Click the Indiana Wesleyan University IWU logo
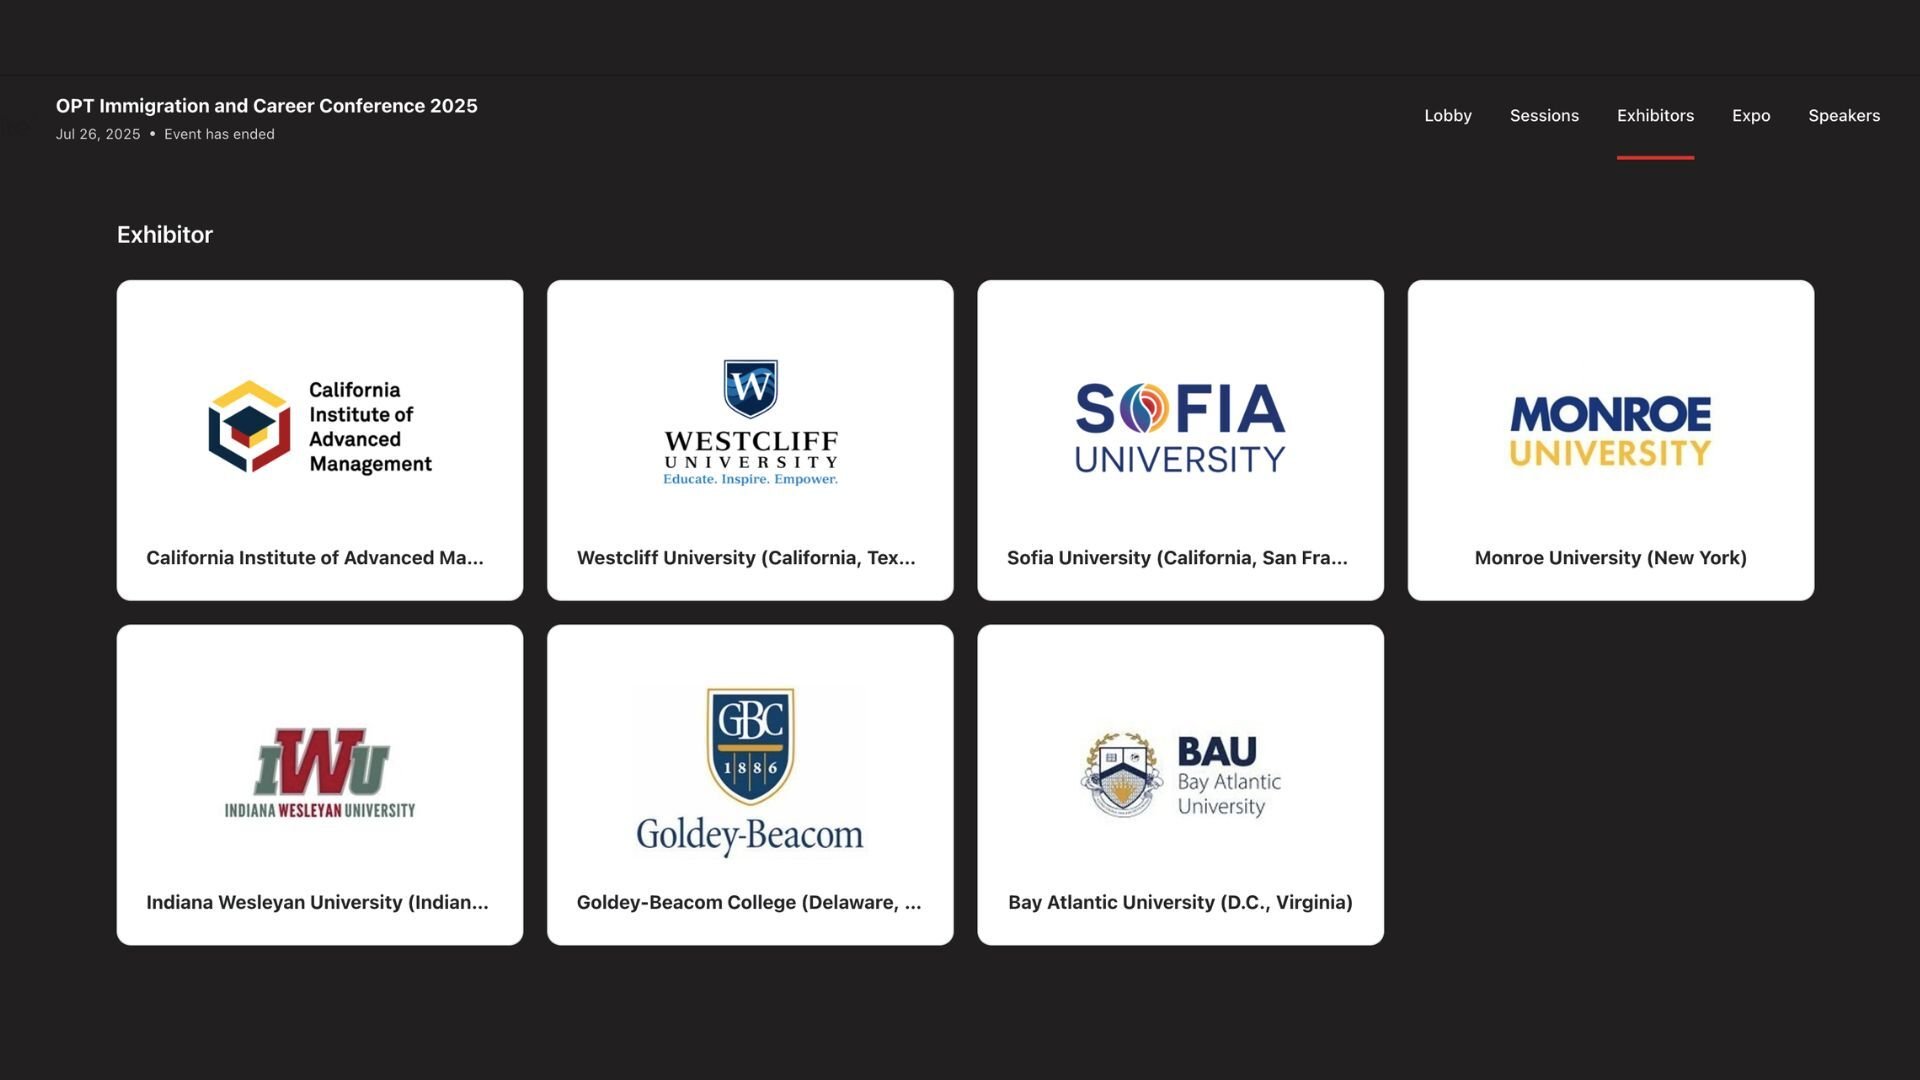The width and height of the screenshot is (1920, 1080). pyautogui.click(x=320, y=773)
